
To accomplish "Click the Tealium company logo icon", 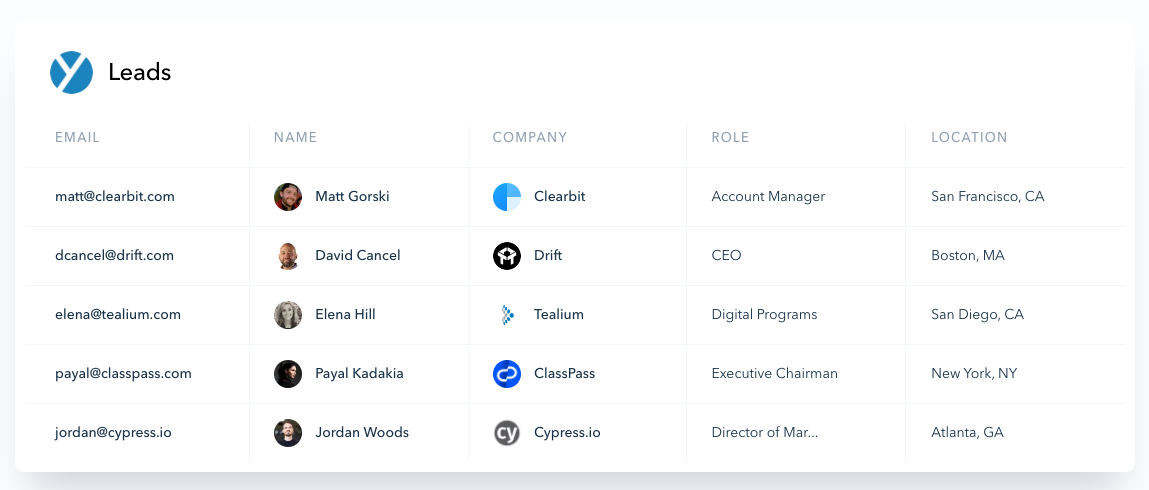I will (x=507, y=315).
